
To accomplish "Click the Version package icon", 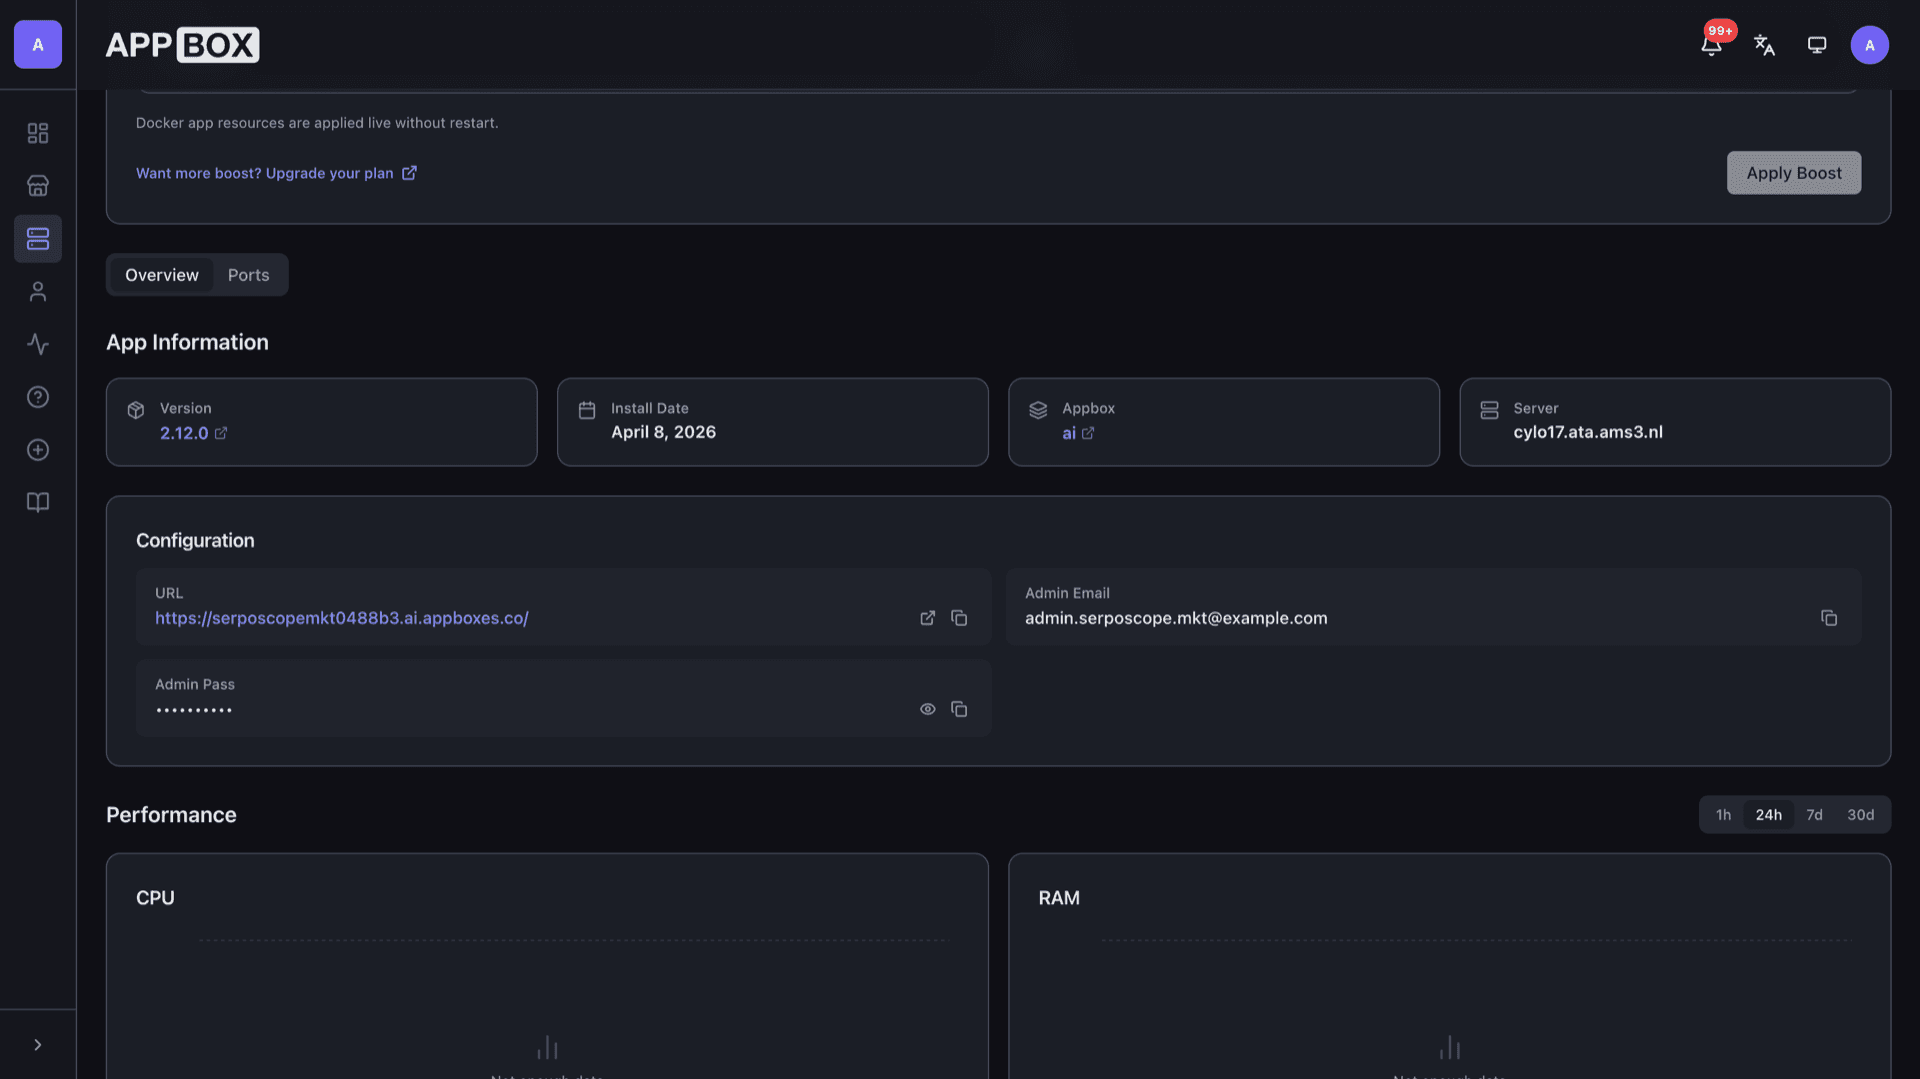I will coord(136,410).
